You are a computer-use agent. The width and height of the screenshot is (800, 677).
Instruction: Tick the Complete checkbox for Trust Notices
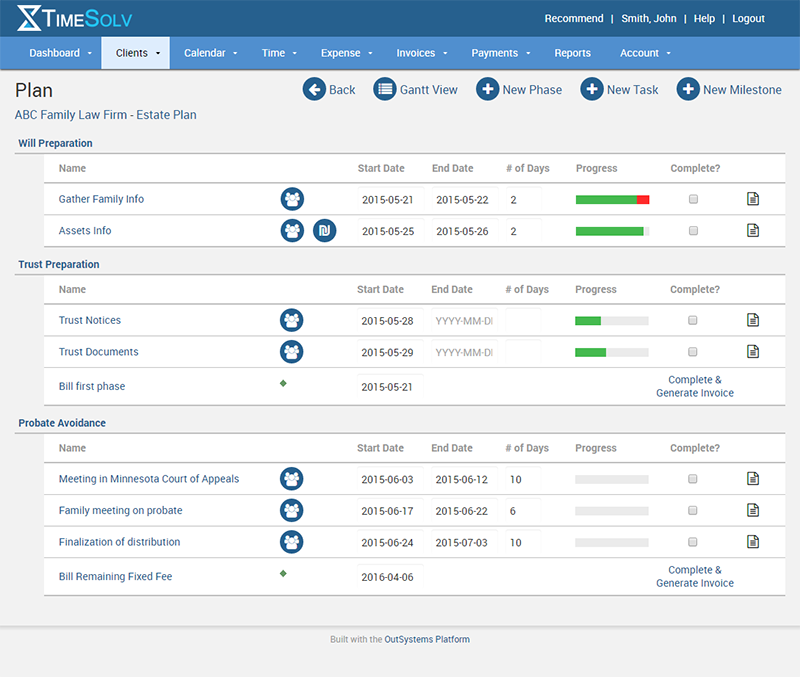tap(692, 320)
